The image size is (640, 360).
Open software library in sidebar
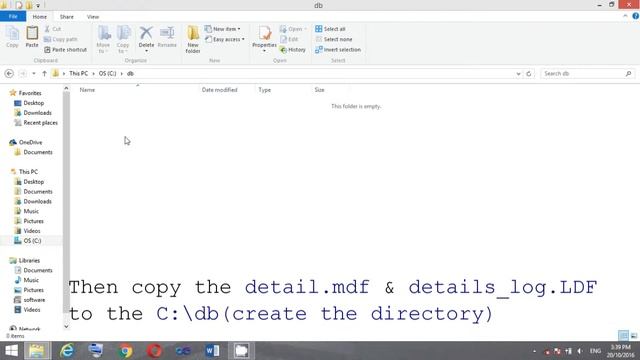pos(34,300)
